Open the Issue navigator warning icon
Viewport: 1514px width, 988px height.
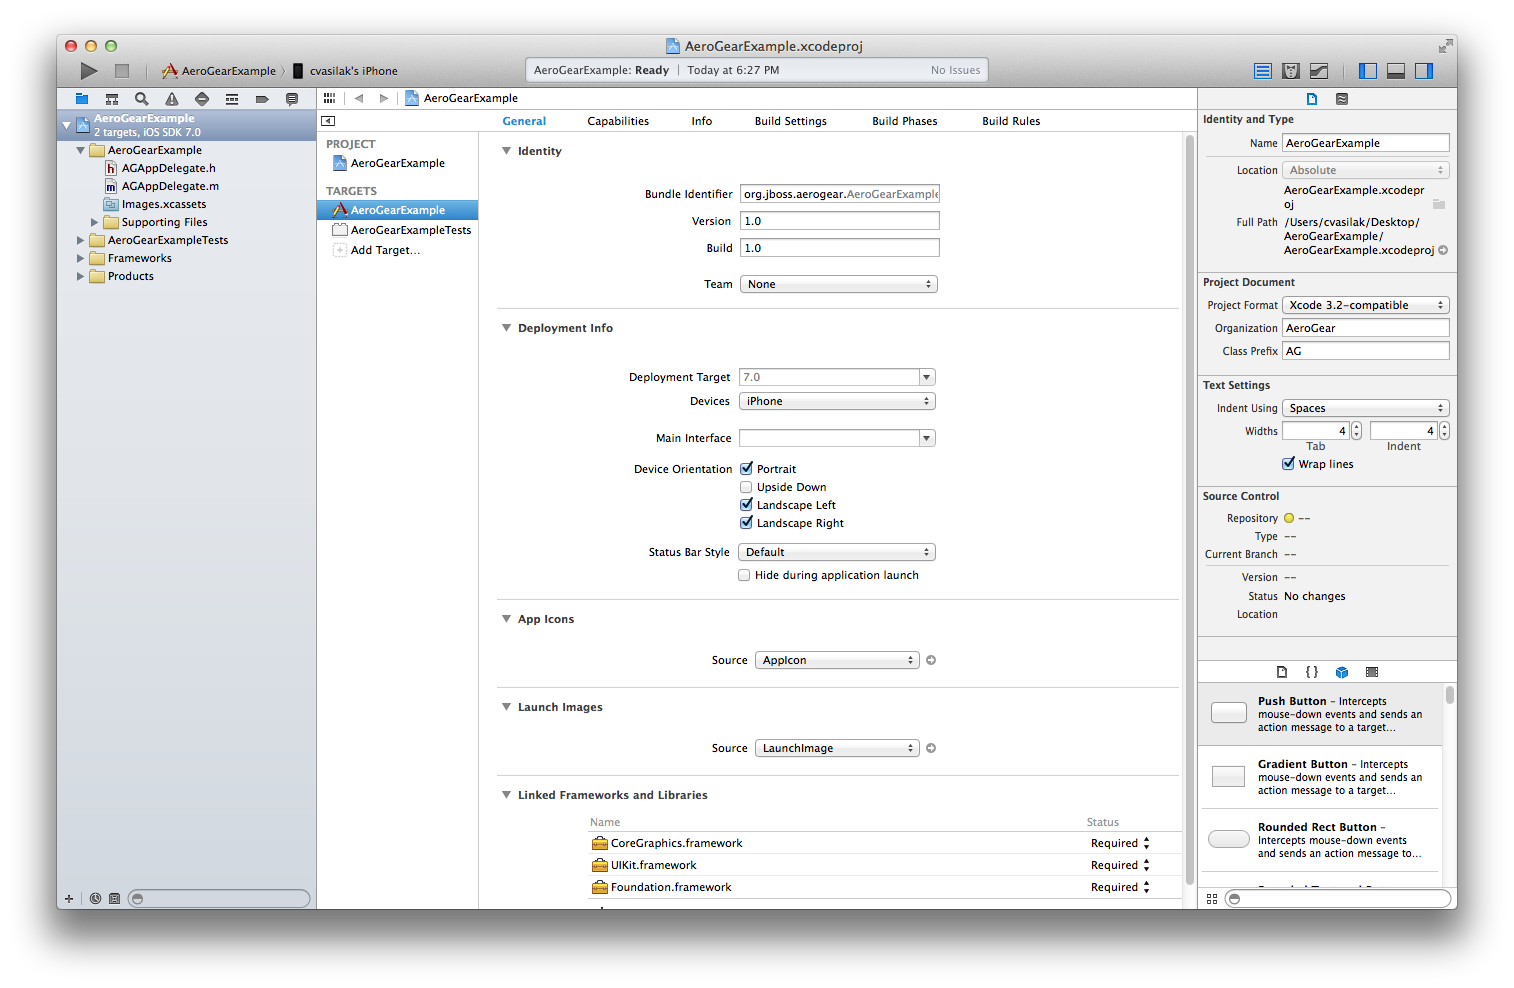point(172,99)
